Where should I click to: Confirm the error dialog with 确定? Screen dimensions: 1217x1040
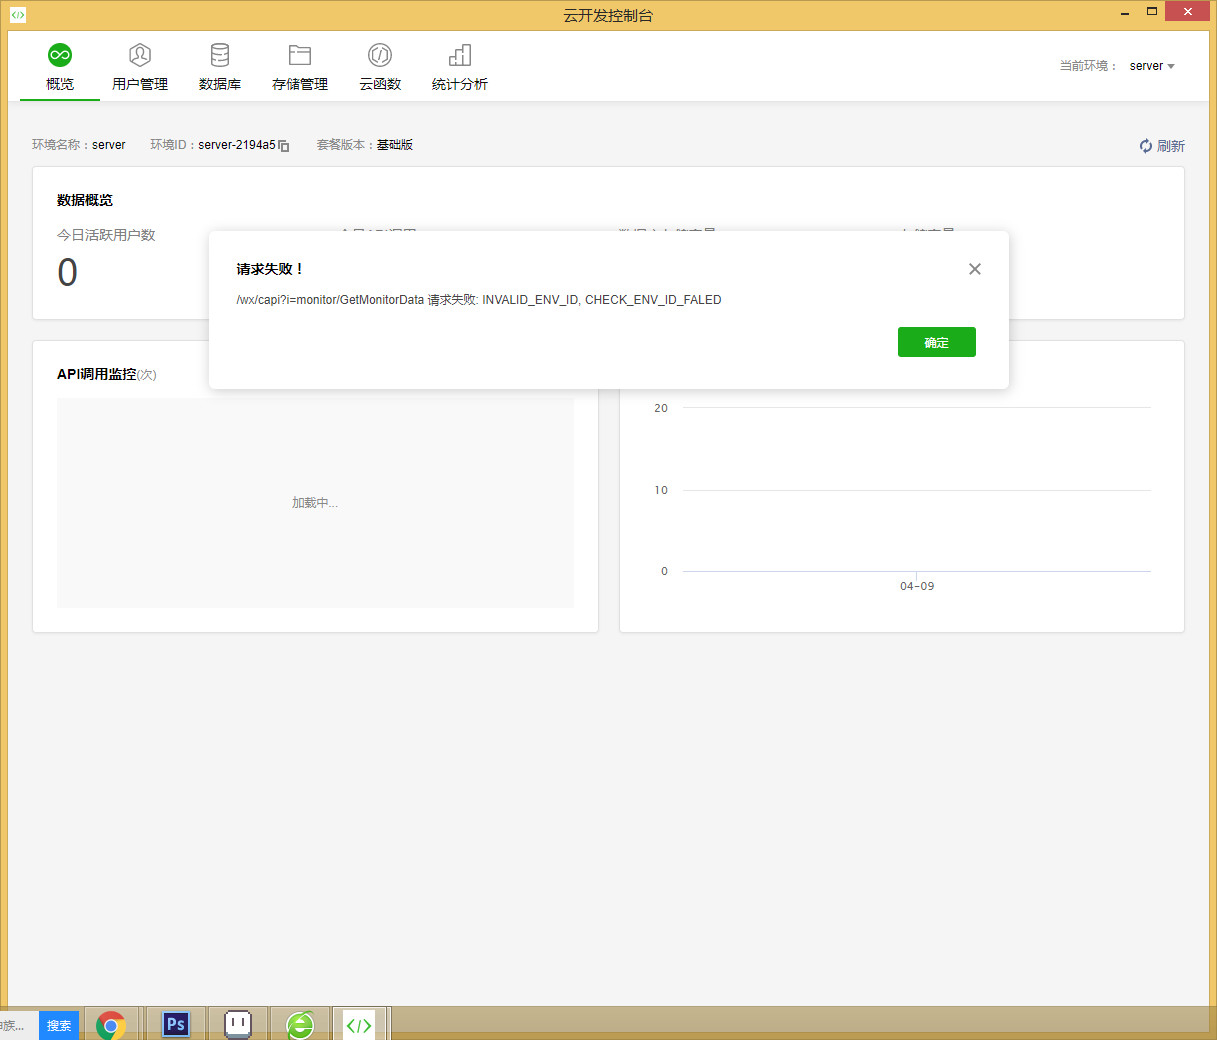(937, 342)
